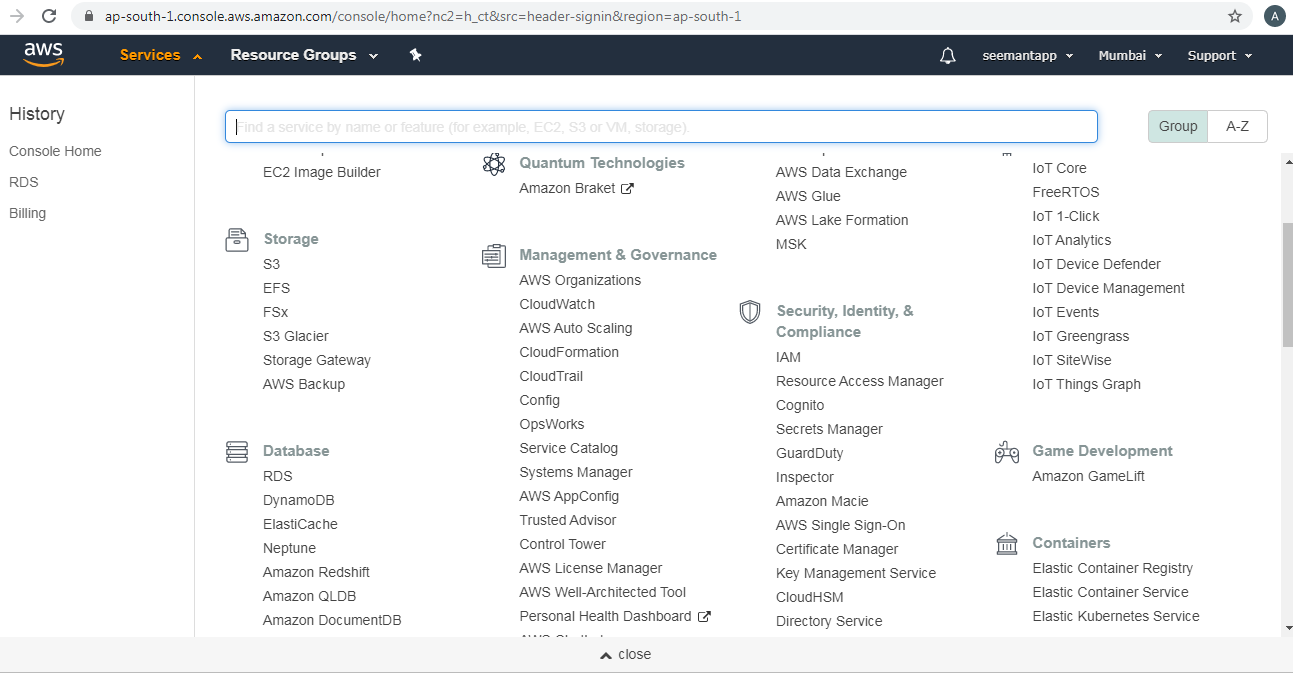Open Elastic Container Registry
Screen dimensions: 1293x673
coord(1112,568)
